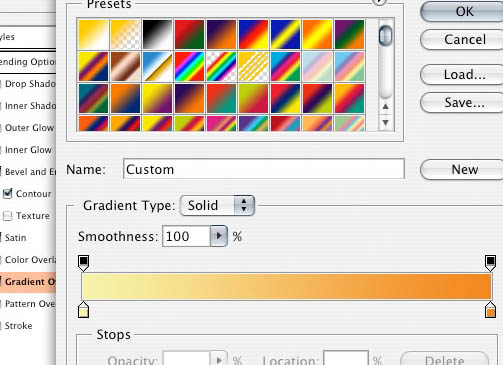
Task: Select the pale yellow color stop
Action: (83, 310)
